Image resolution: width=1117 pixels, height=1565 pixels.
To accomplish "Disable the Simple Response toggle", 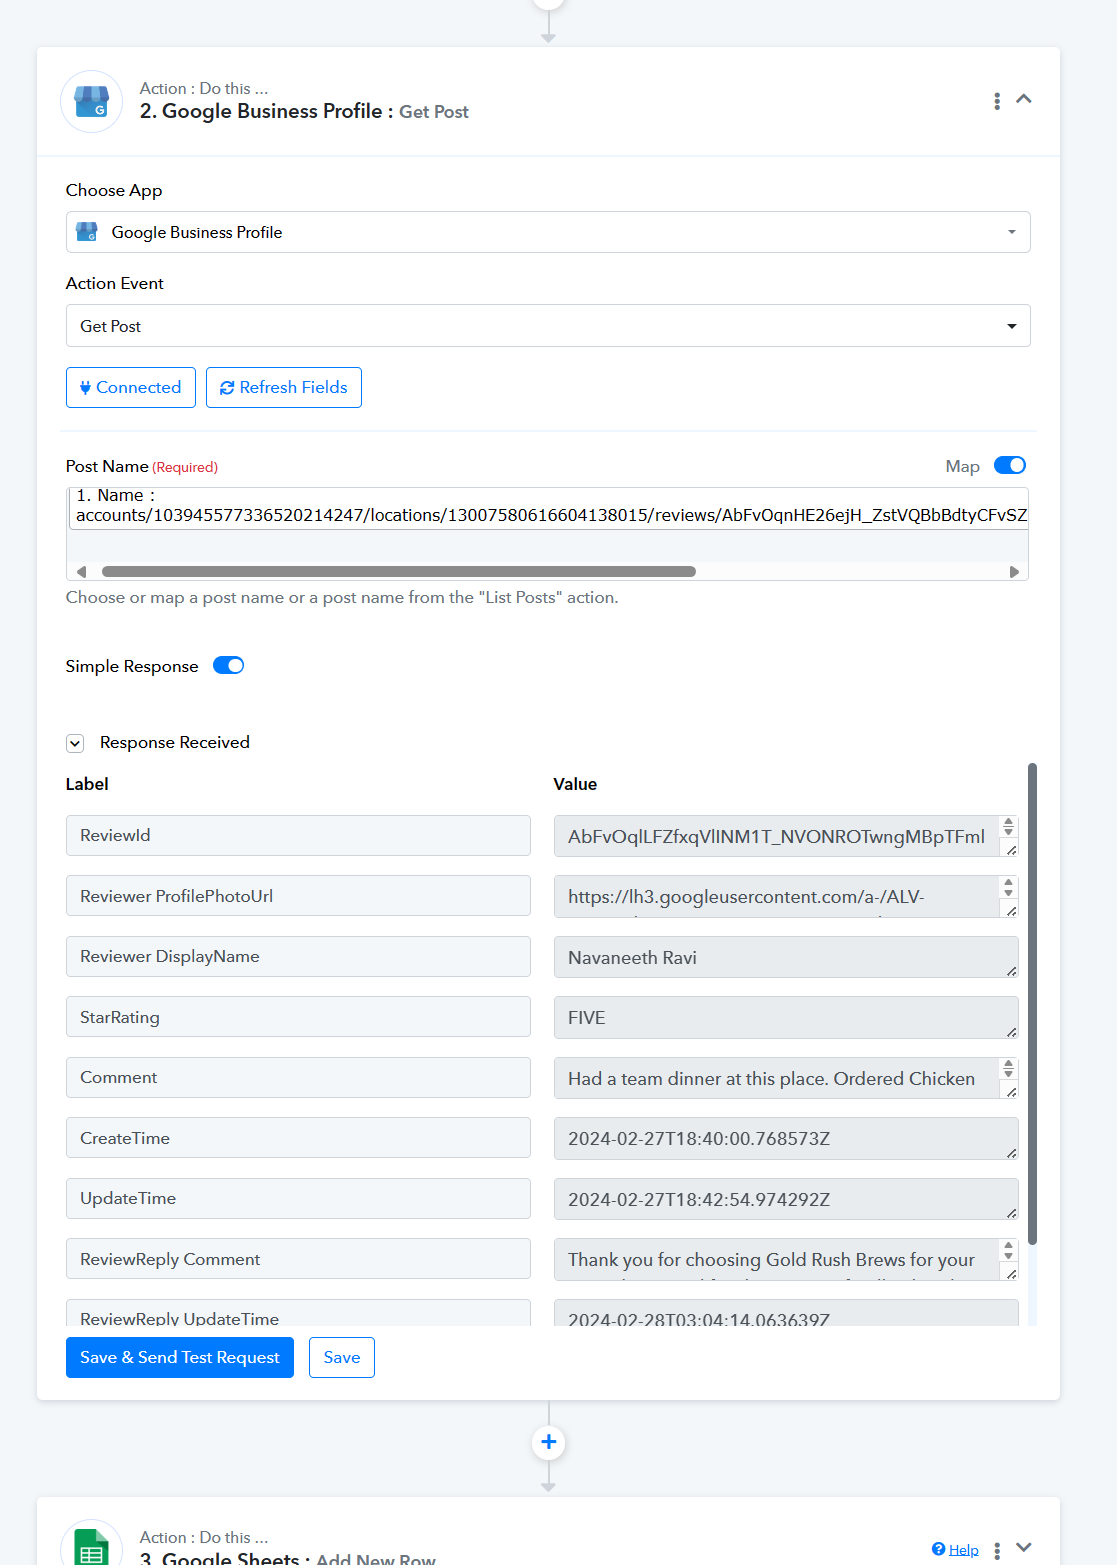I will pos(229,666).
